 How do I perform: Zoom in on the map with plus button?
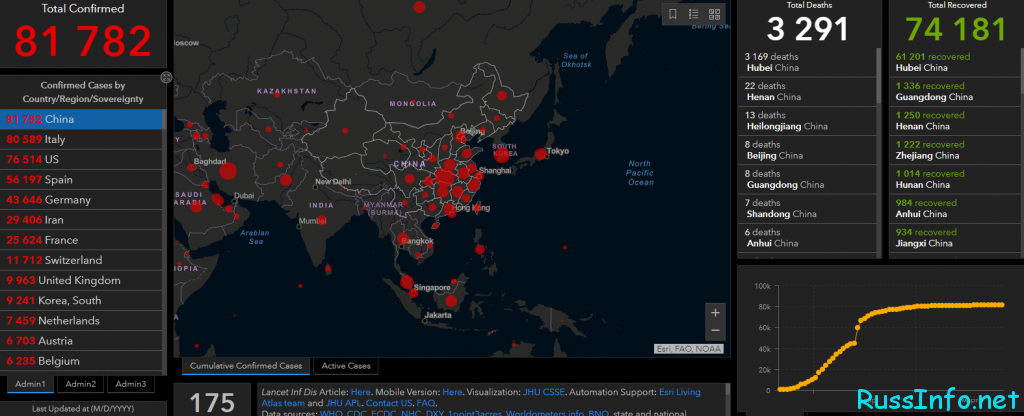point(715,313)
